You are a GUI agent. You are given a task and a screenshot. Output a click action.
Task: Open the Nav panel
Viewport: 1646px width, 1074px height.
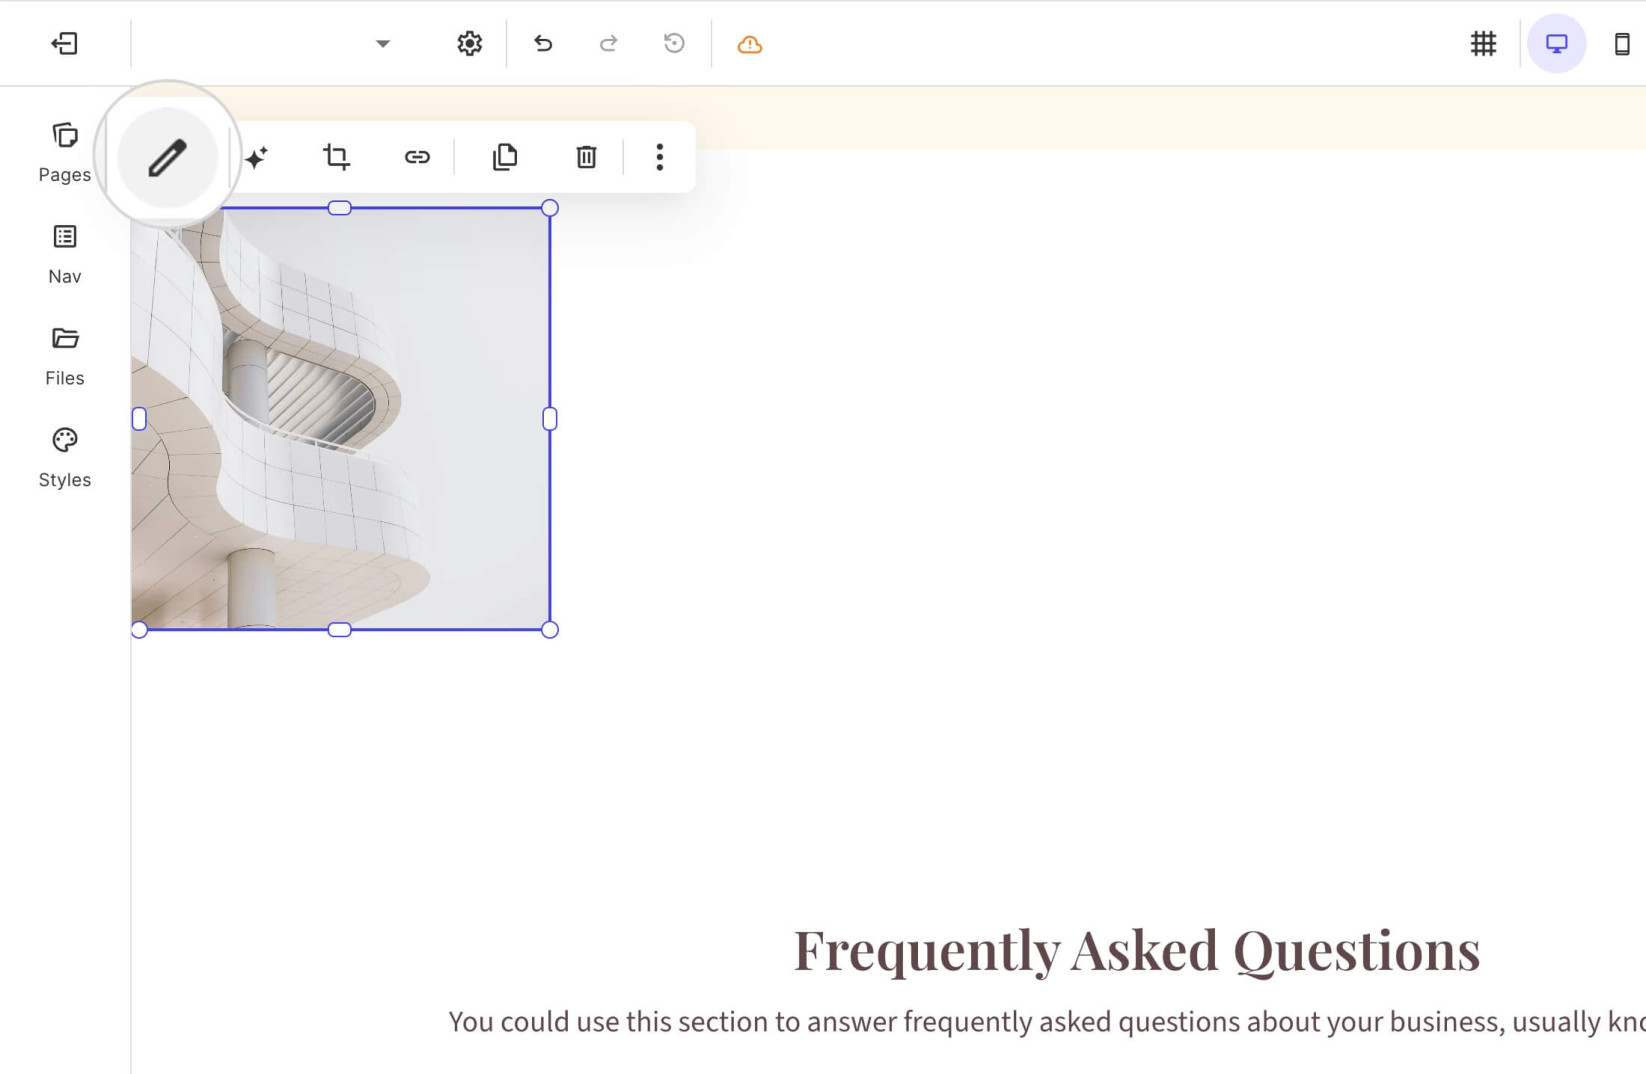point(65,255)
